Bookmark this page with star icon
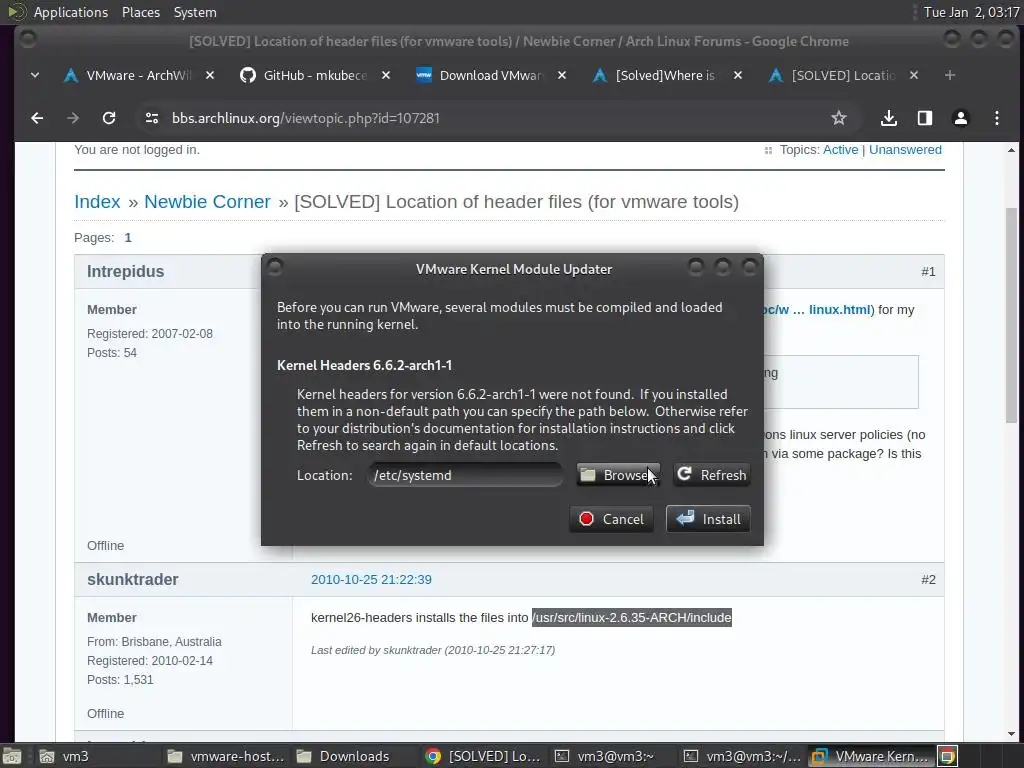 click(839, 118)
